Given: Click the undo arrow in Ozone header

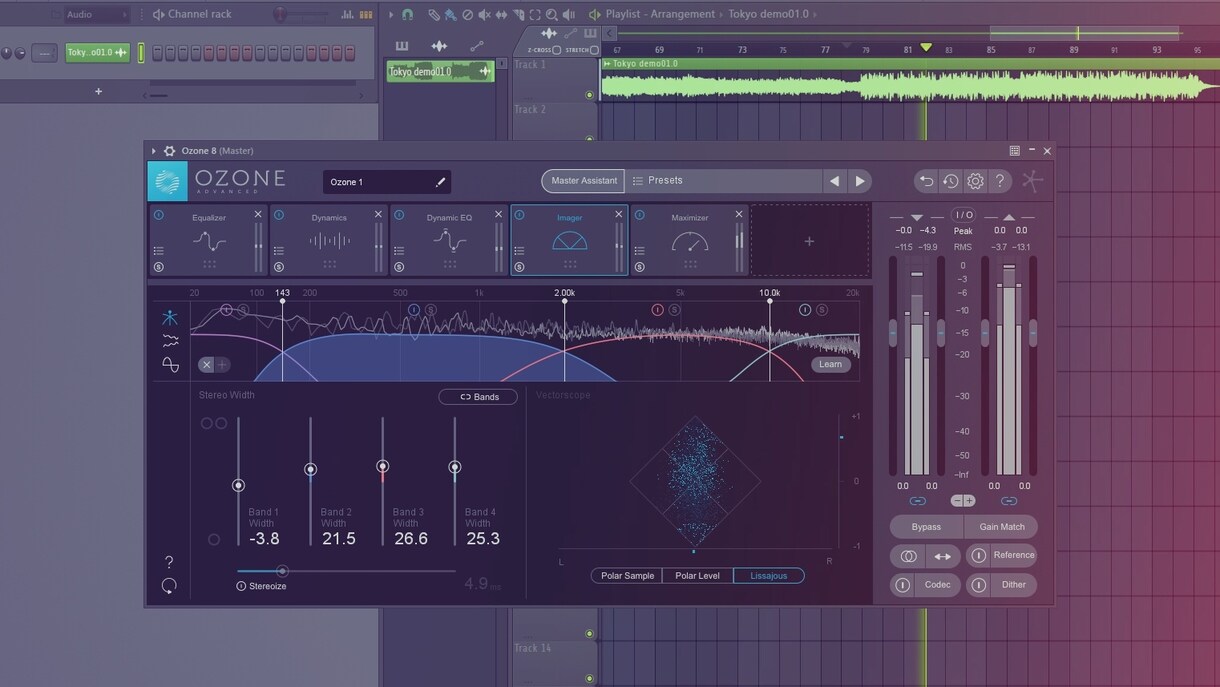Looking at the screenshot, I should (x=926, y=181).
